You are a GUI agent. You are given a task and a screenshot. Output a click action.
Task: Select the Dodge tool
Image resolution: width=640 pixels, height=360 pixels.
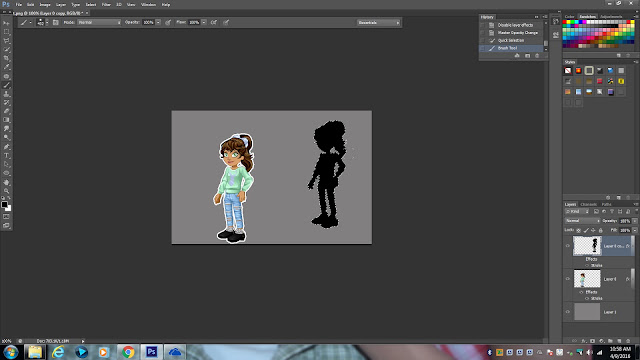point(7,138)
